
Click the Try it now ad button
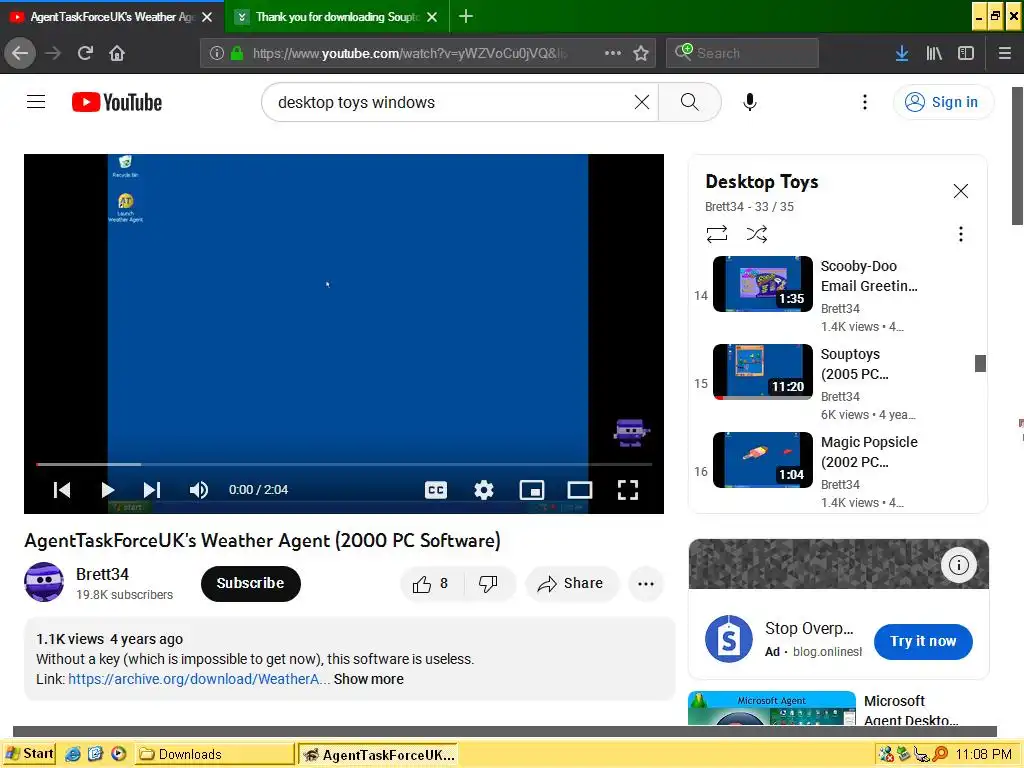click(x=923, y=641)
